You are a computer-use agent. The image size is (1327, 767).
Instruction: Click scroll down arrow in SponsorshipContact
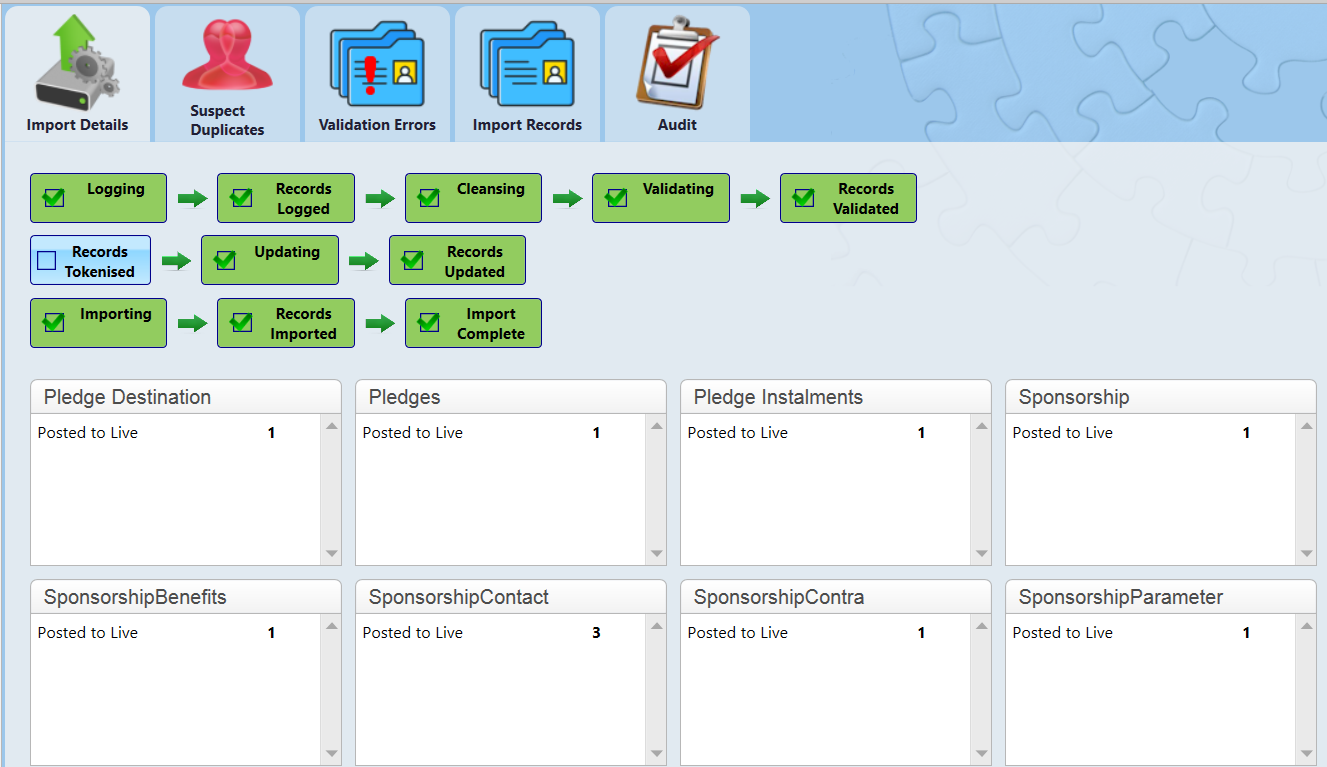point(657,754)
